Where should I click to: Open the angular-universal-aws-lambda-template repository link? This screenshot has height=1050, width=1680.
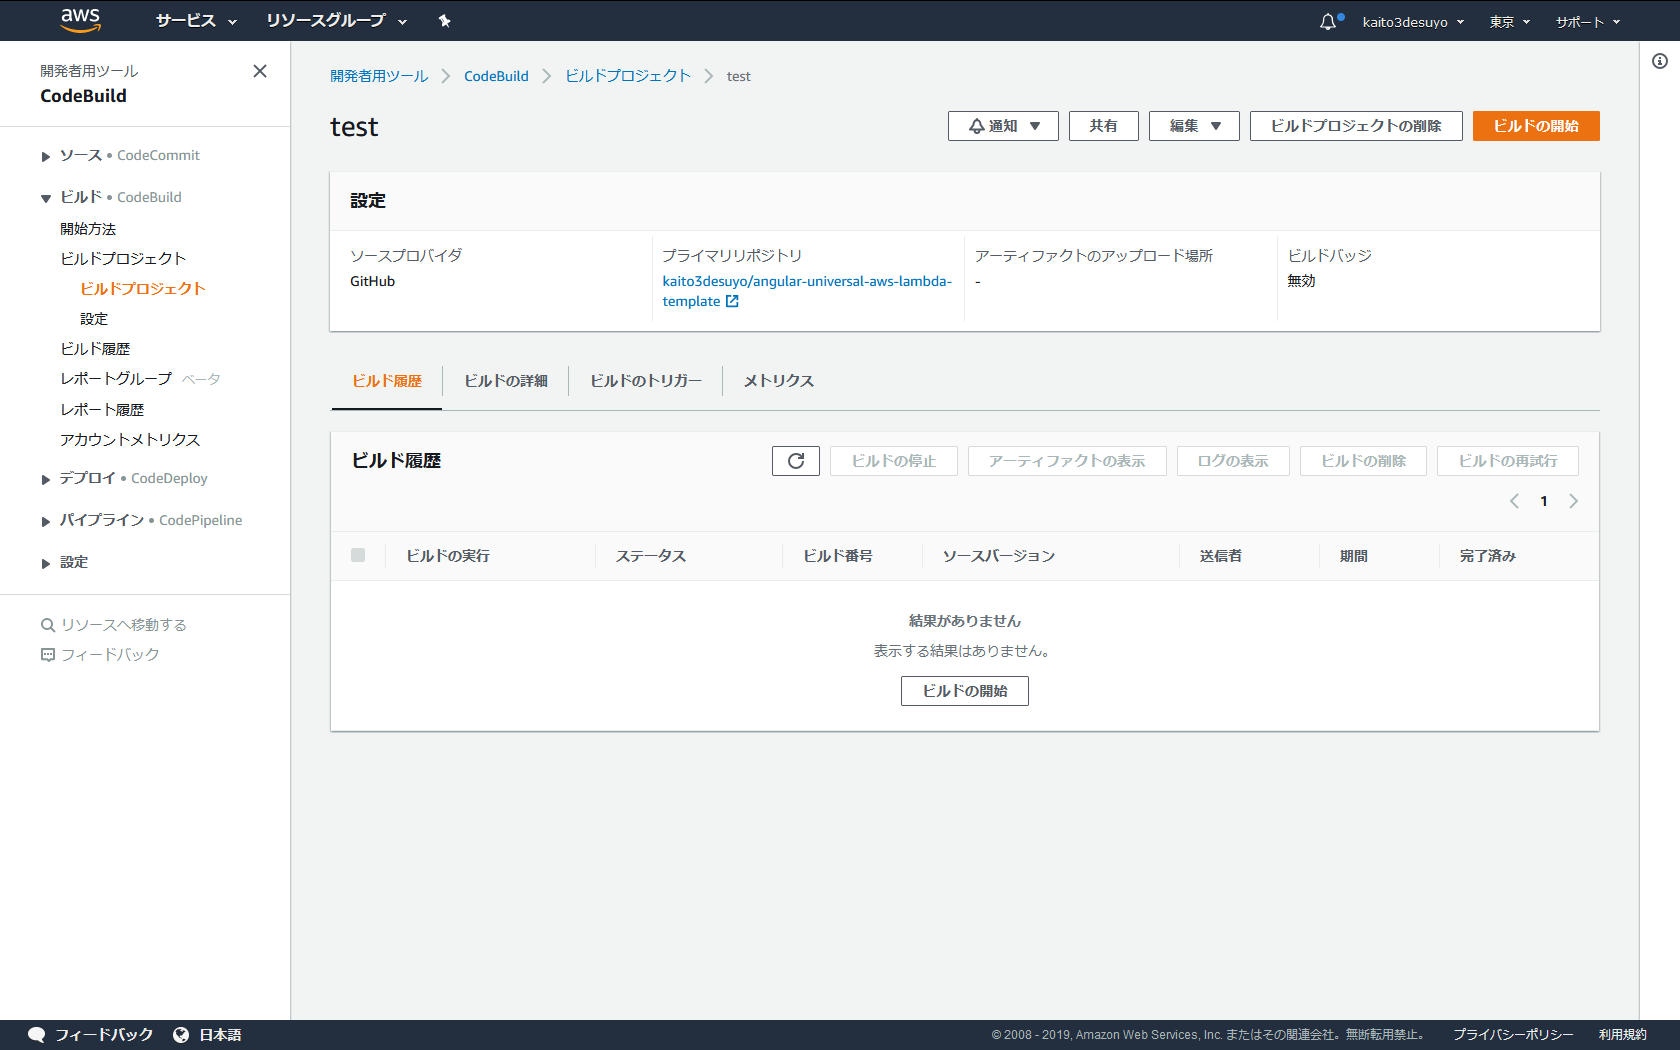pyautogui.click(x=807, y=291)
